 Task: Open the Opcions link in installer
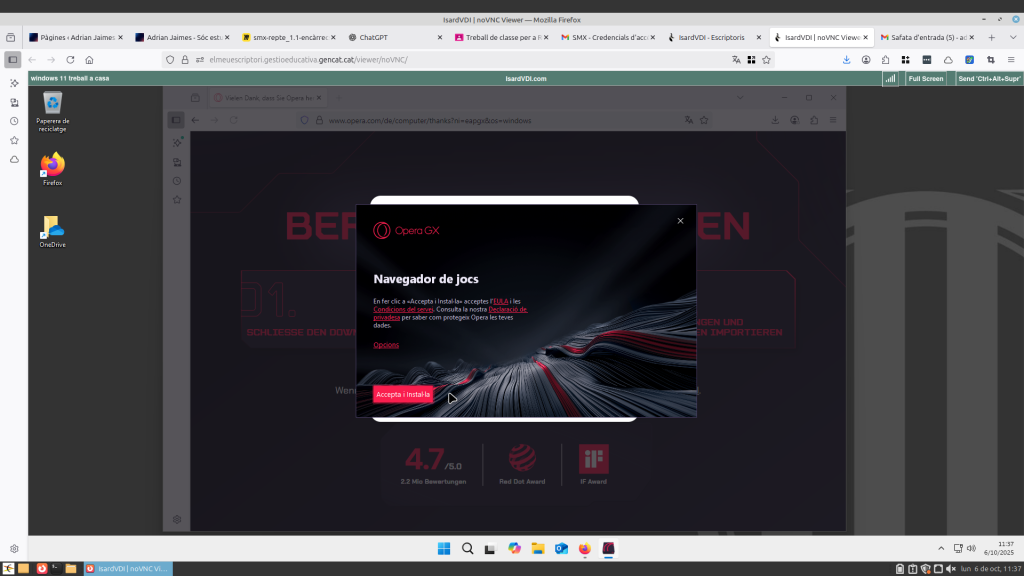tap(386, 345)
